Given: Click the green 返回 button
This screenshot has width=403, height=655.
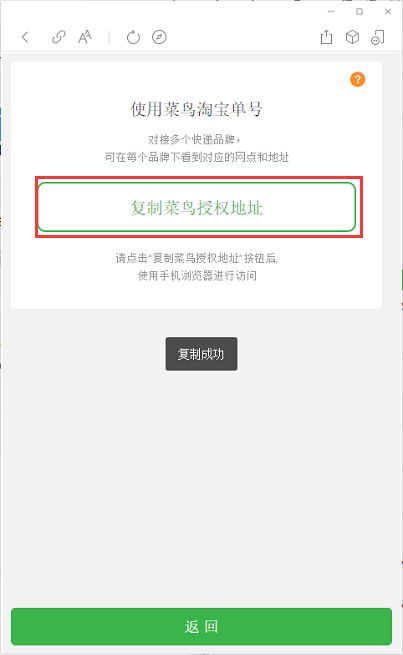Looking at the screenshot, I should (x=201, y=626).
